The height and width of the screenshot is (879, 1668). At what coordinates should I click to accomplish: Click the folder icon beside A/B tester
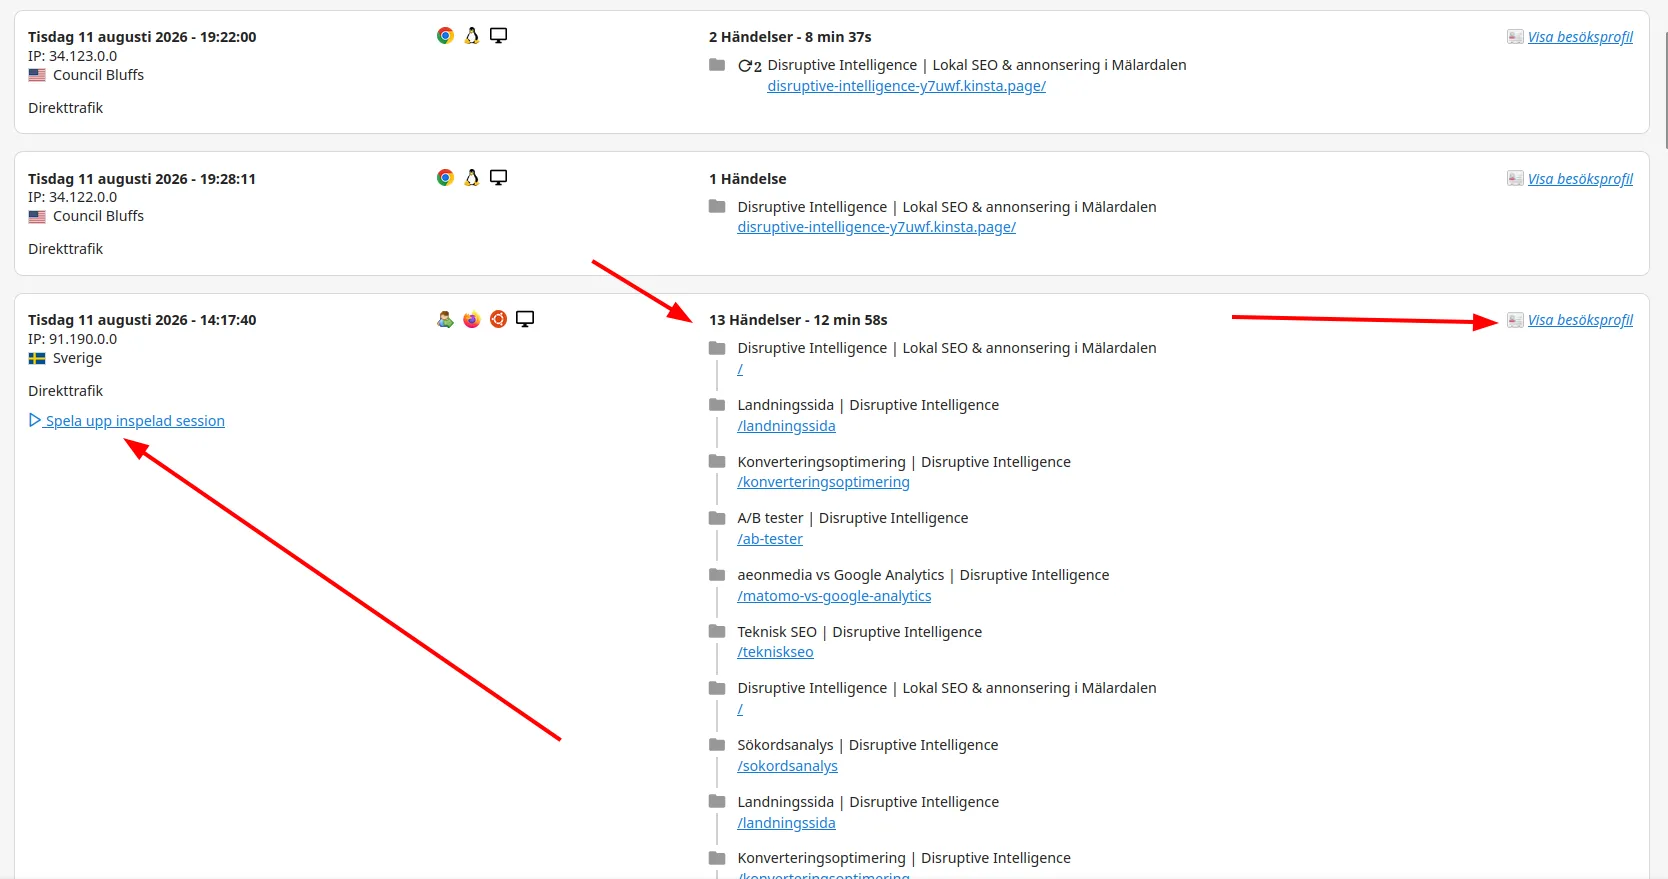tap(717, 518)
